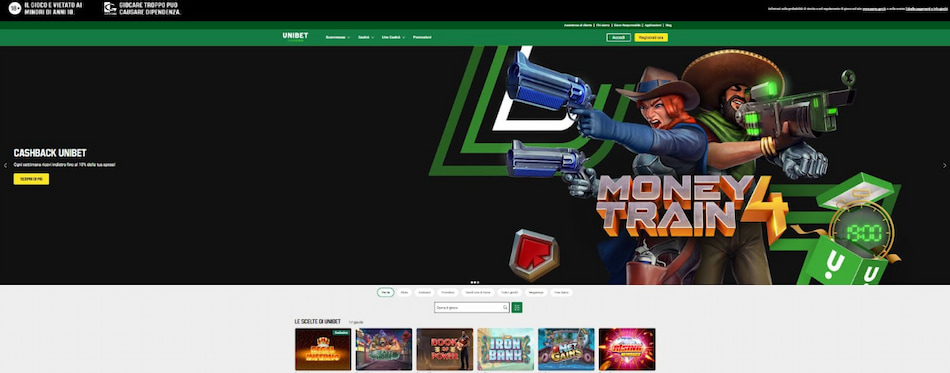Select the Tavoli ora in forma tab
The height and width of the screenshot is (373, 950).
click(x=477, y=292)
